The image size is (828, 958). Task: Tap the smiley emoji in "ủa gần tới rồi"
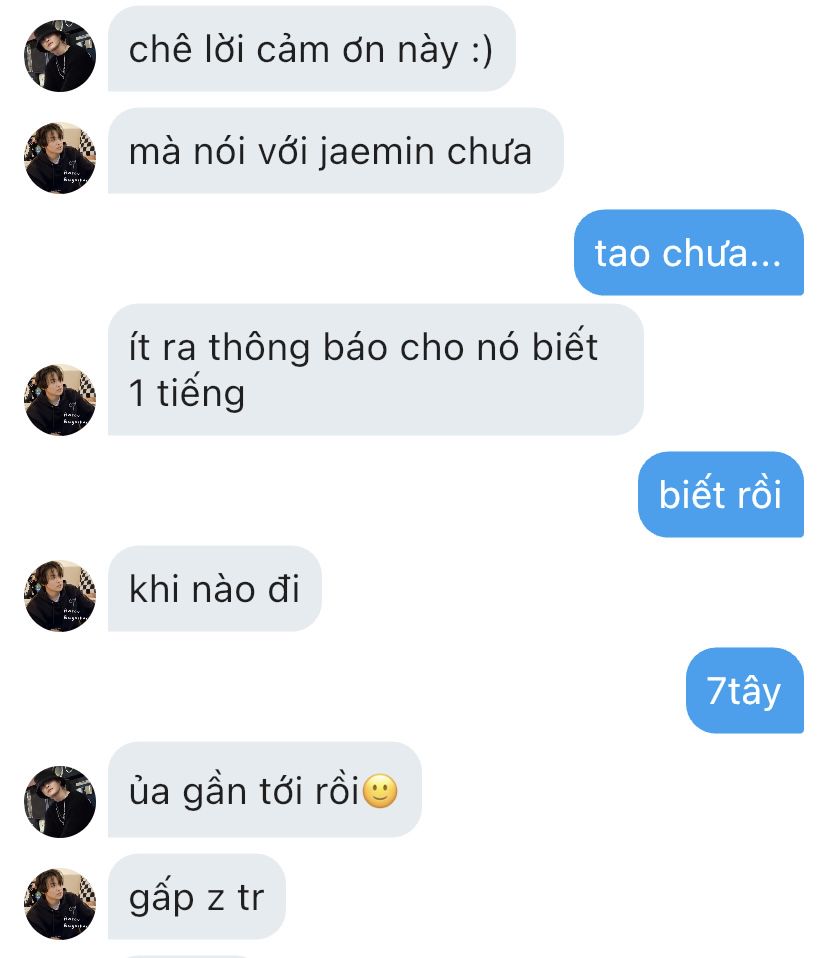(x=380, y=791)
